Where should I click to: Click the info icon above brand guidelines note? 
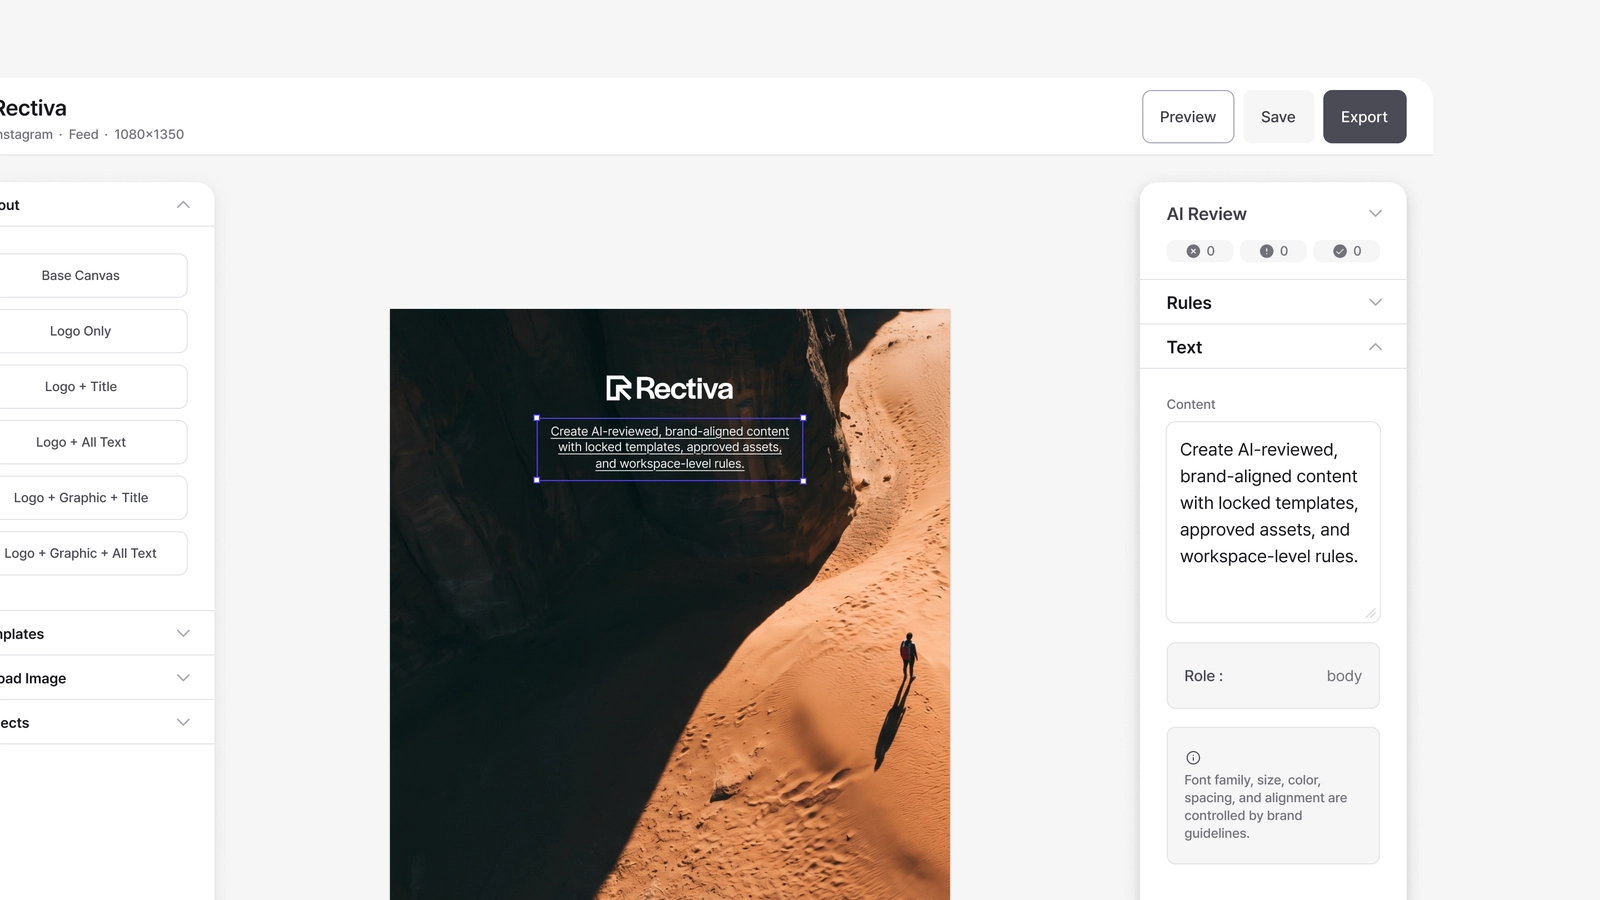tap(1193, 758)
